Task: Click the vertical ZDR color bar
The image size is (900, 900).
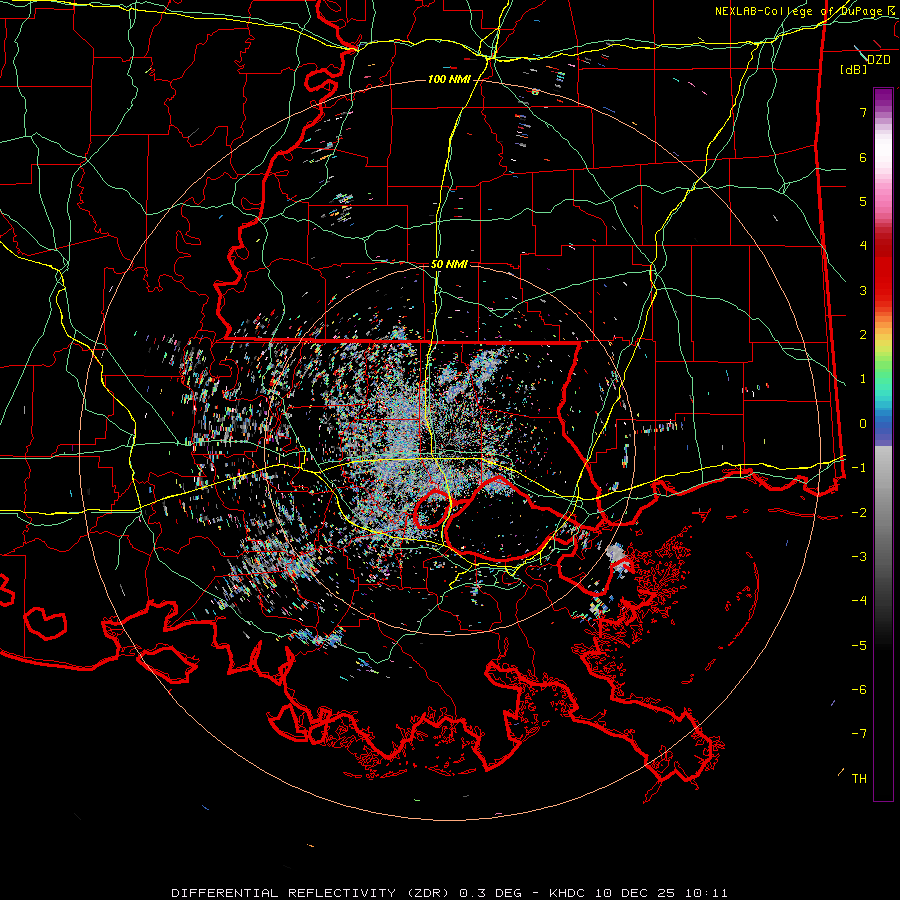Action: click(x=883, y=445)
